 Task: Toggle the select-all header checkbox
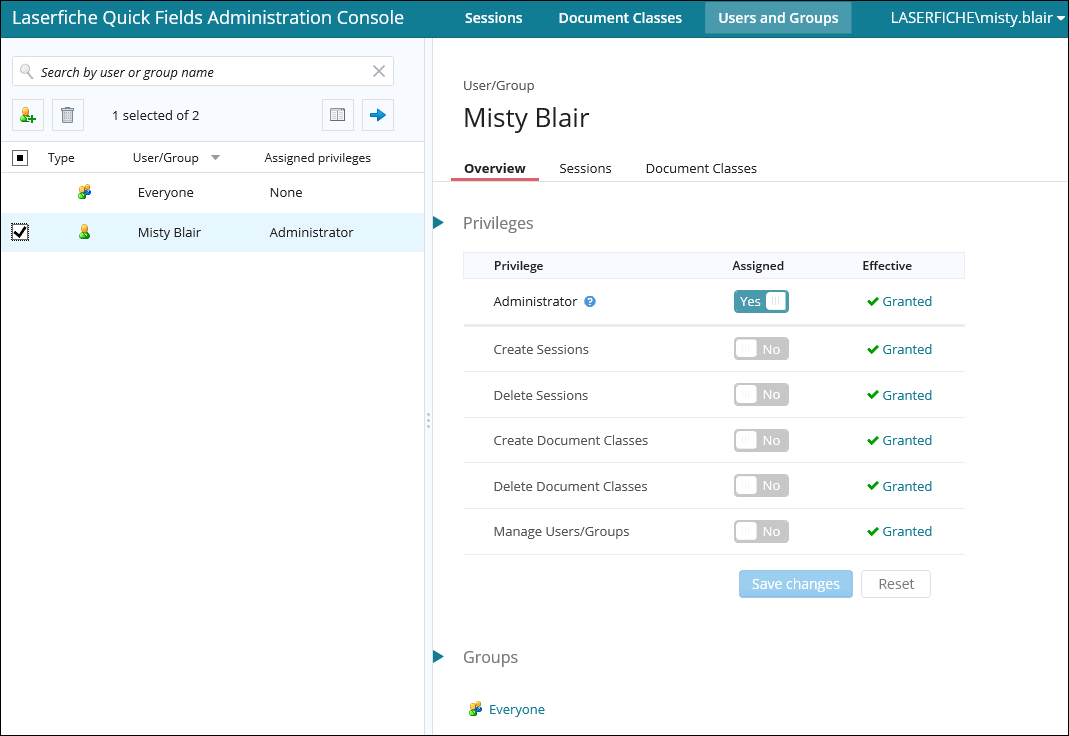(20, 158)
